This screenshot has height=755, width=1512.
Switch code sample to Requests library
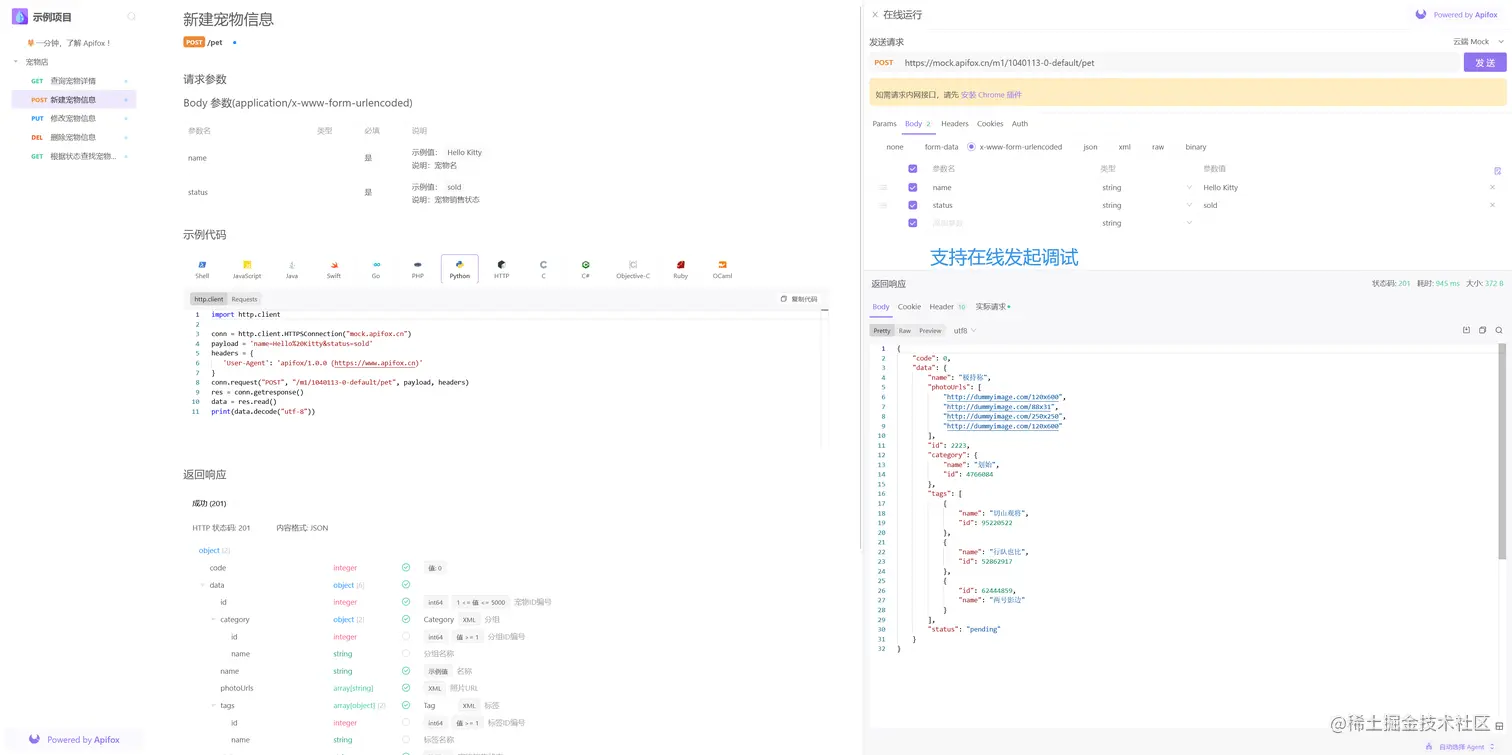[244, 299]
